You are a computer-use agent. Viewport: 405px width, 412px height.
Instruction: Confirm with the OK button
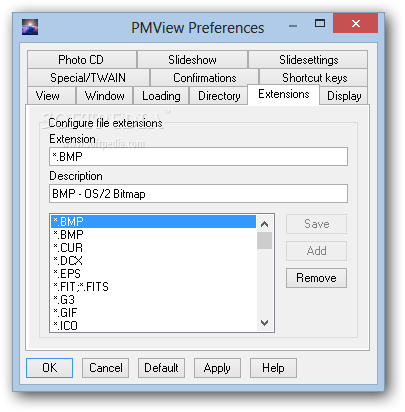pyautogui.click(x=49, y=368)
